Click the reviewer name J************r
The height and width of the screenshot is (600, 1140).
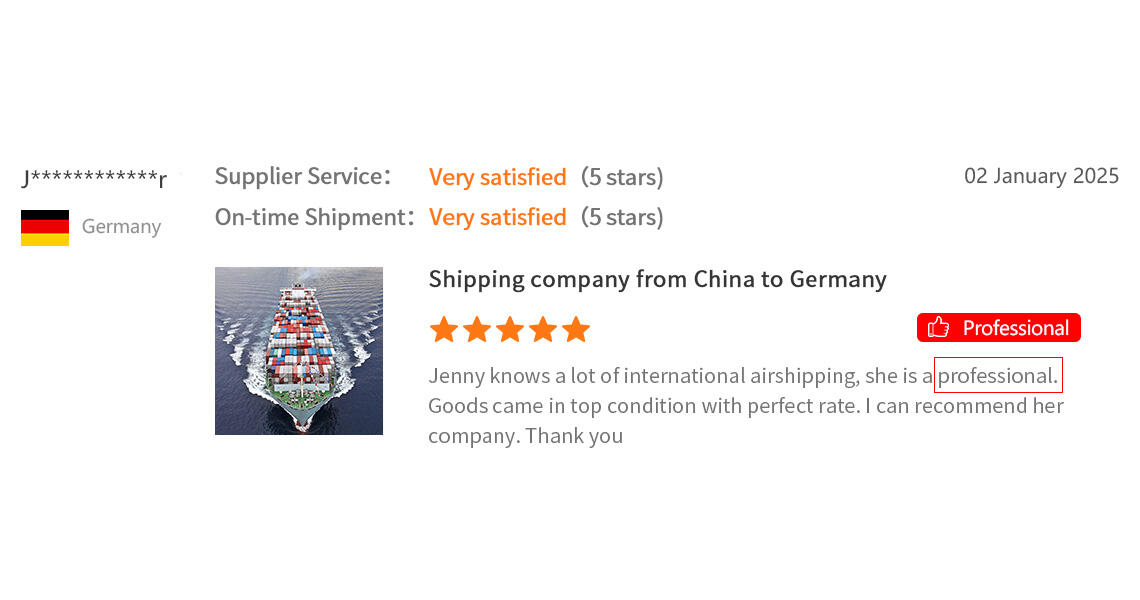94,180
